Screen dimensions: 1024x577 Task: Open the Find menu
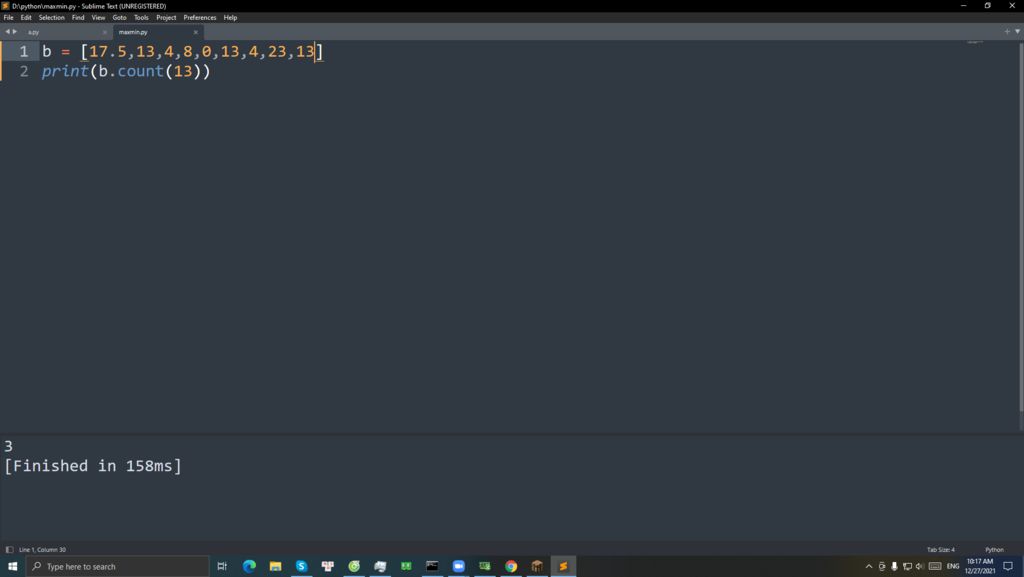tap(78, 18)
